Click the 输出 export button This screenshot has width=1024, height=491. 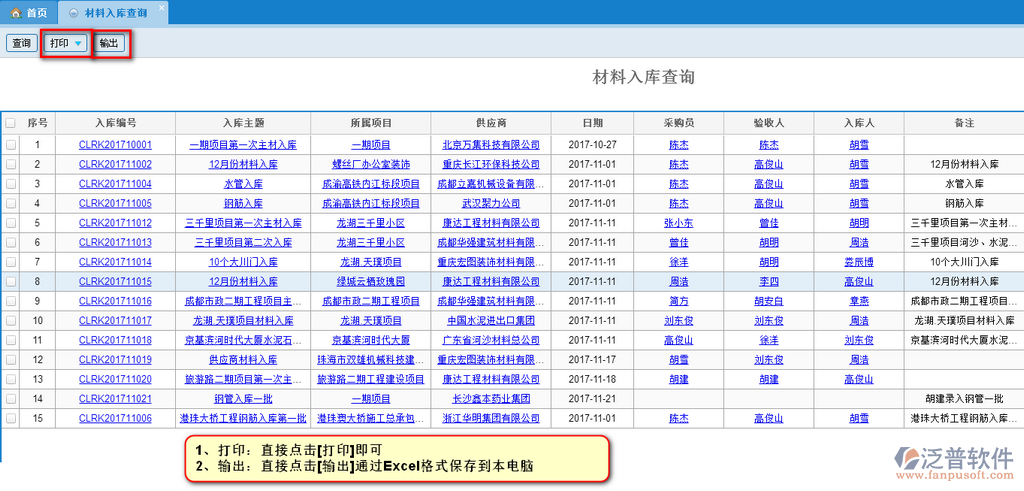(109, 44)
